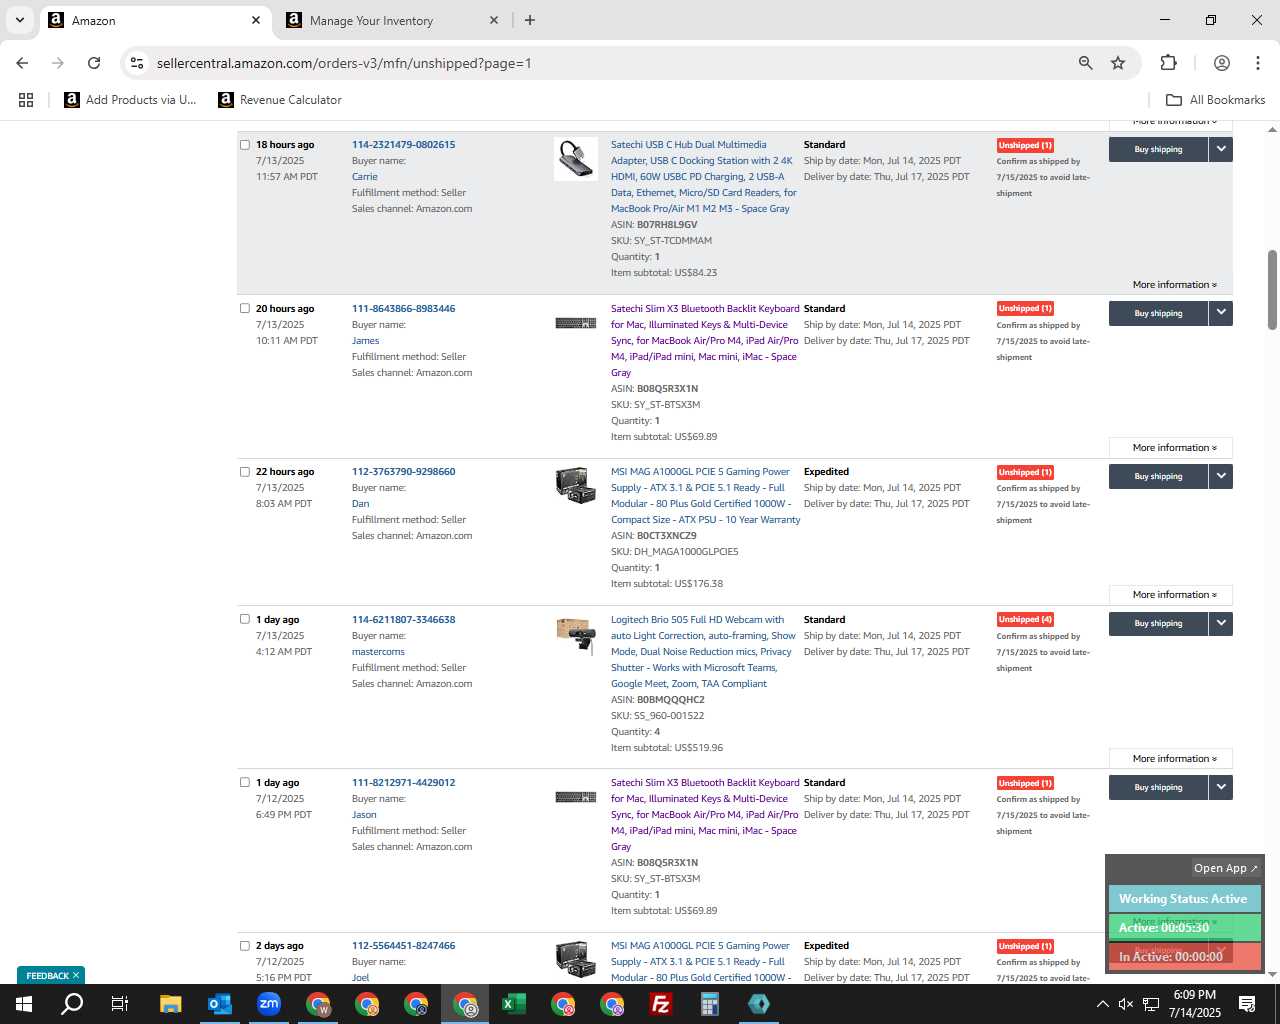
Task: Open Buy shipping dropdown for mastercoms order
Action: (1221, 623)
